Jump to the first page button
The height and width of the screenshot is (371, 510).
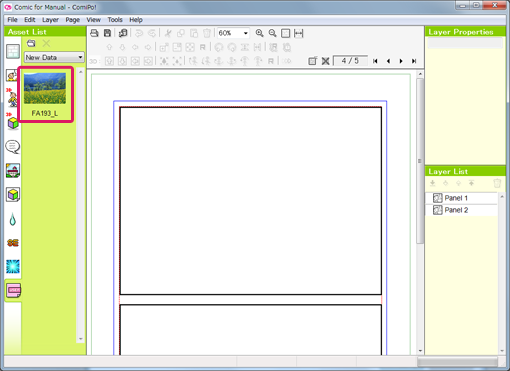point(375,61)
